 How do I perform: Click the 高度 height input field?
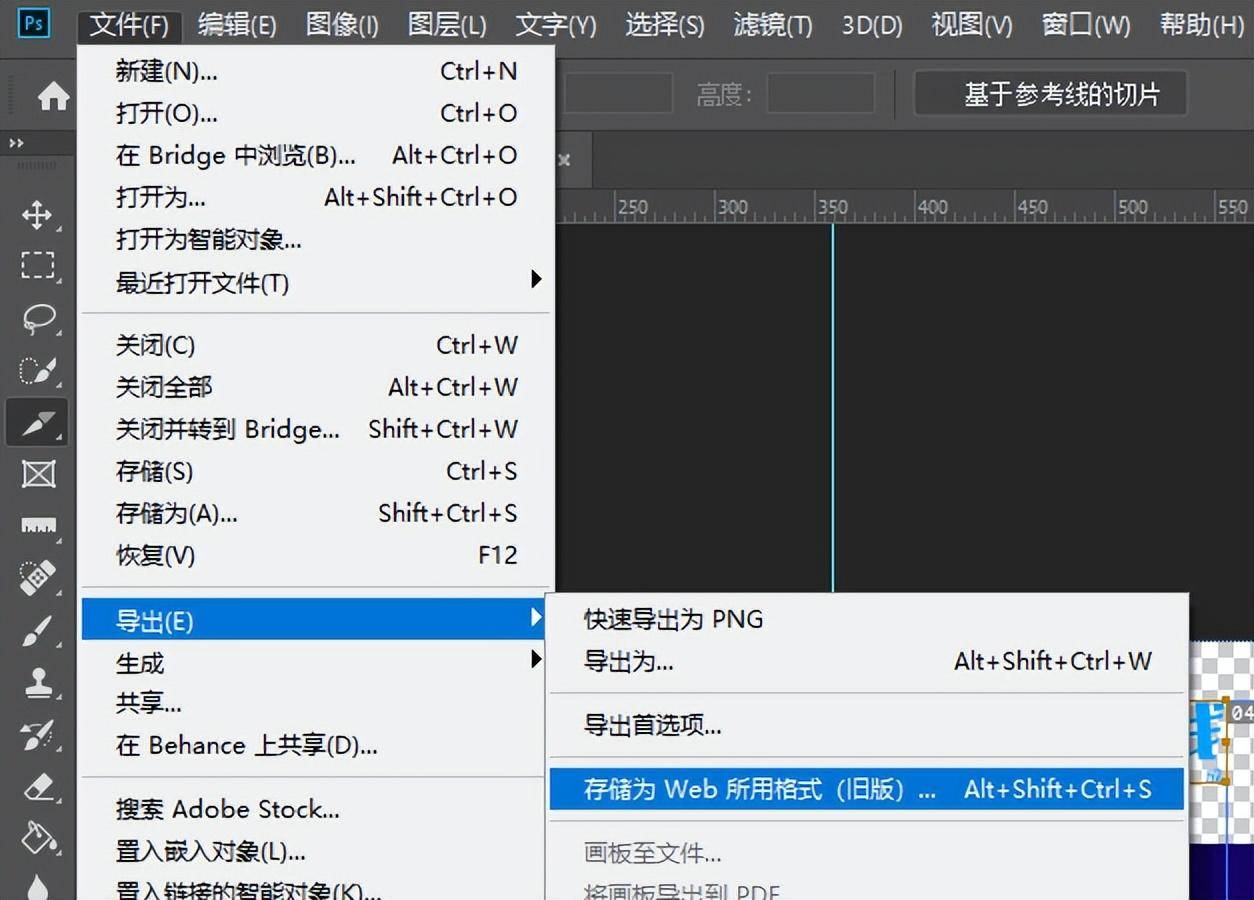click(x=821, y=94)
